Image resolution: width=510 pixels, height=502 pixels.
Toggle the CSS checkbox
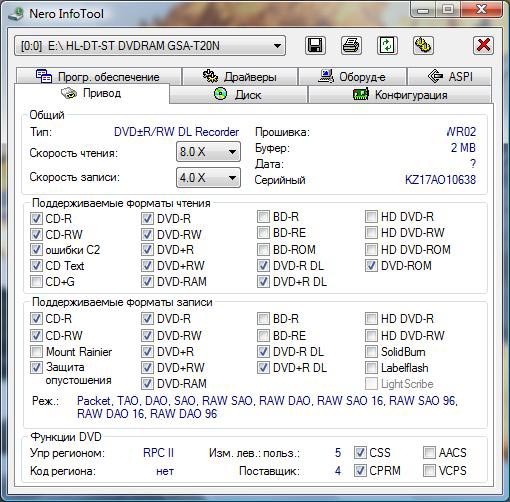click(360, 453)
